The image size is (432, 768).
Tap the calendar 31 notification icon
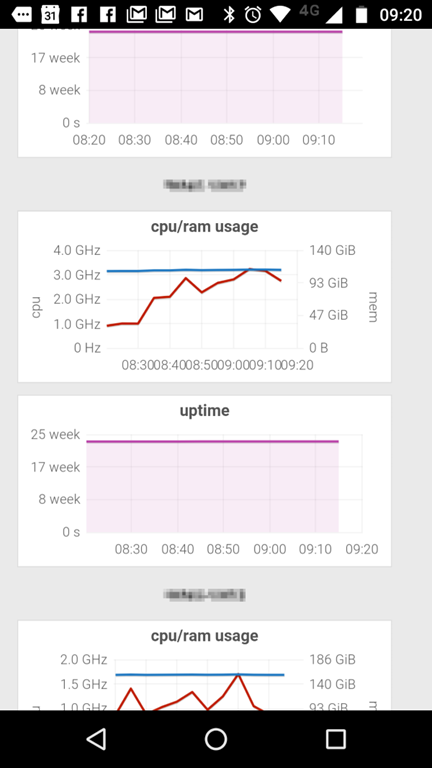tap(50, 15)
